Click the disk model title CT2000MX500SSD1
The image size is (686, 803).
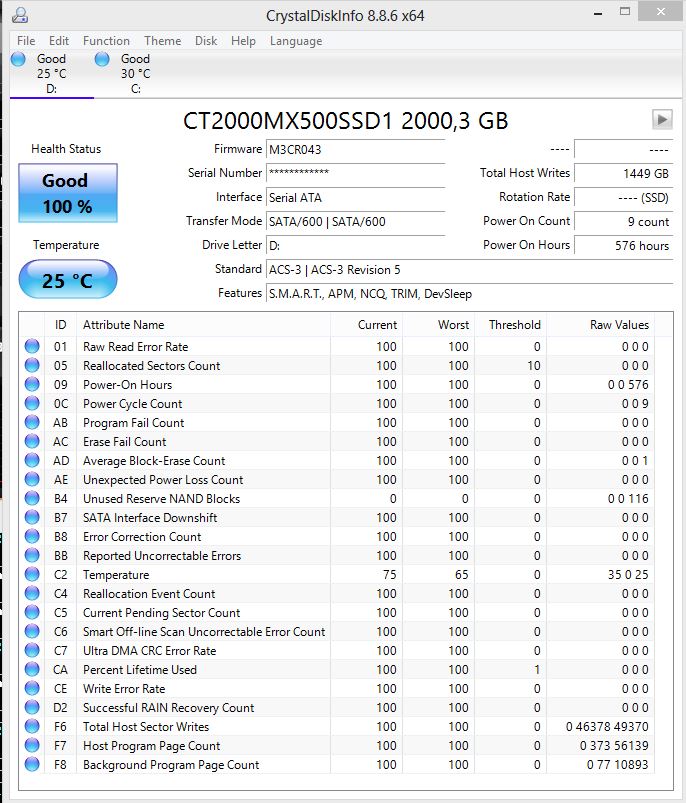(288, 121)
